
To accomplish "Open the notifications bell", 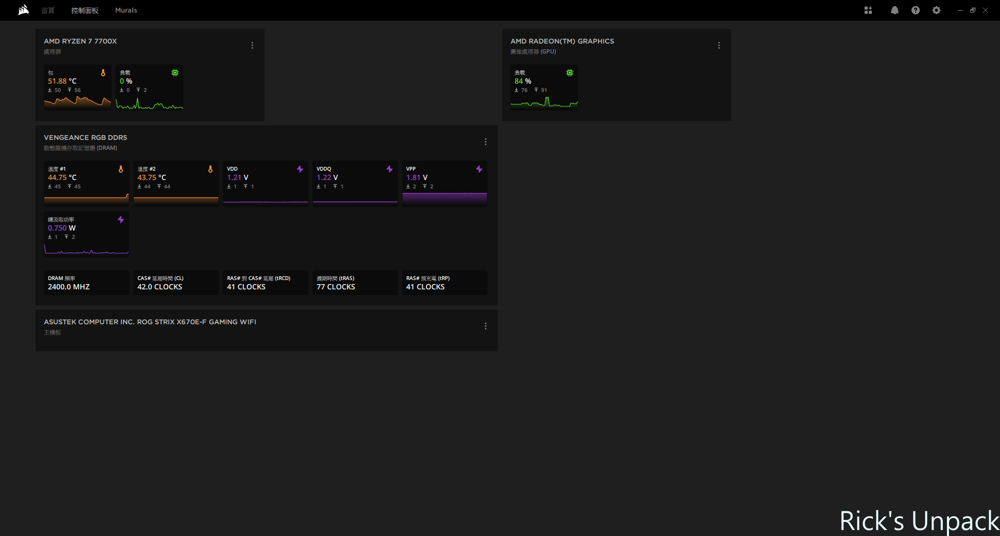I will click(x=895, y=10).
